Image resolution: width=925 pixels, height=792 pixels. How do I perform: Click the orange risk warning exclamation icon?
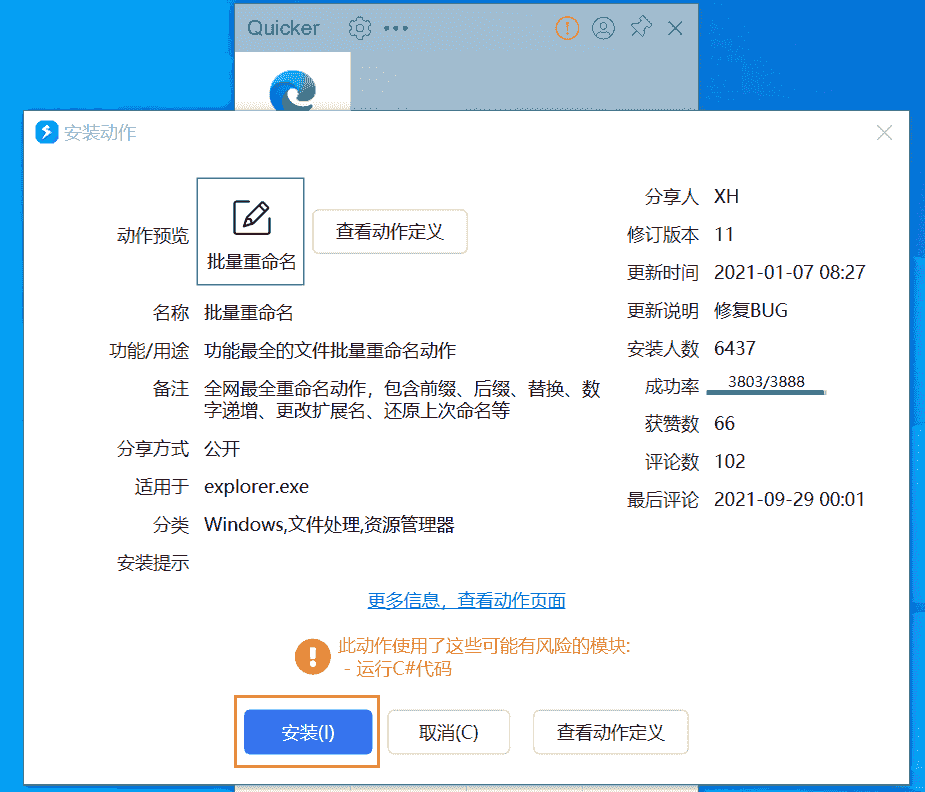click(x=313, y=656)
